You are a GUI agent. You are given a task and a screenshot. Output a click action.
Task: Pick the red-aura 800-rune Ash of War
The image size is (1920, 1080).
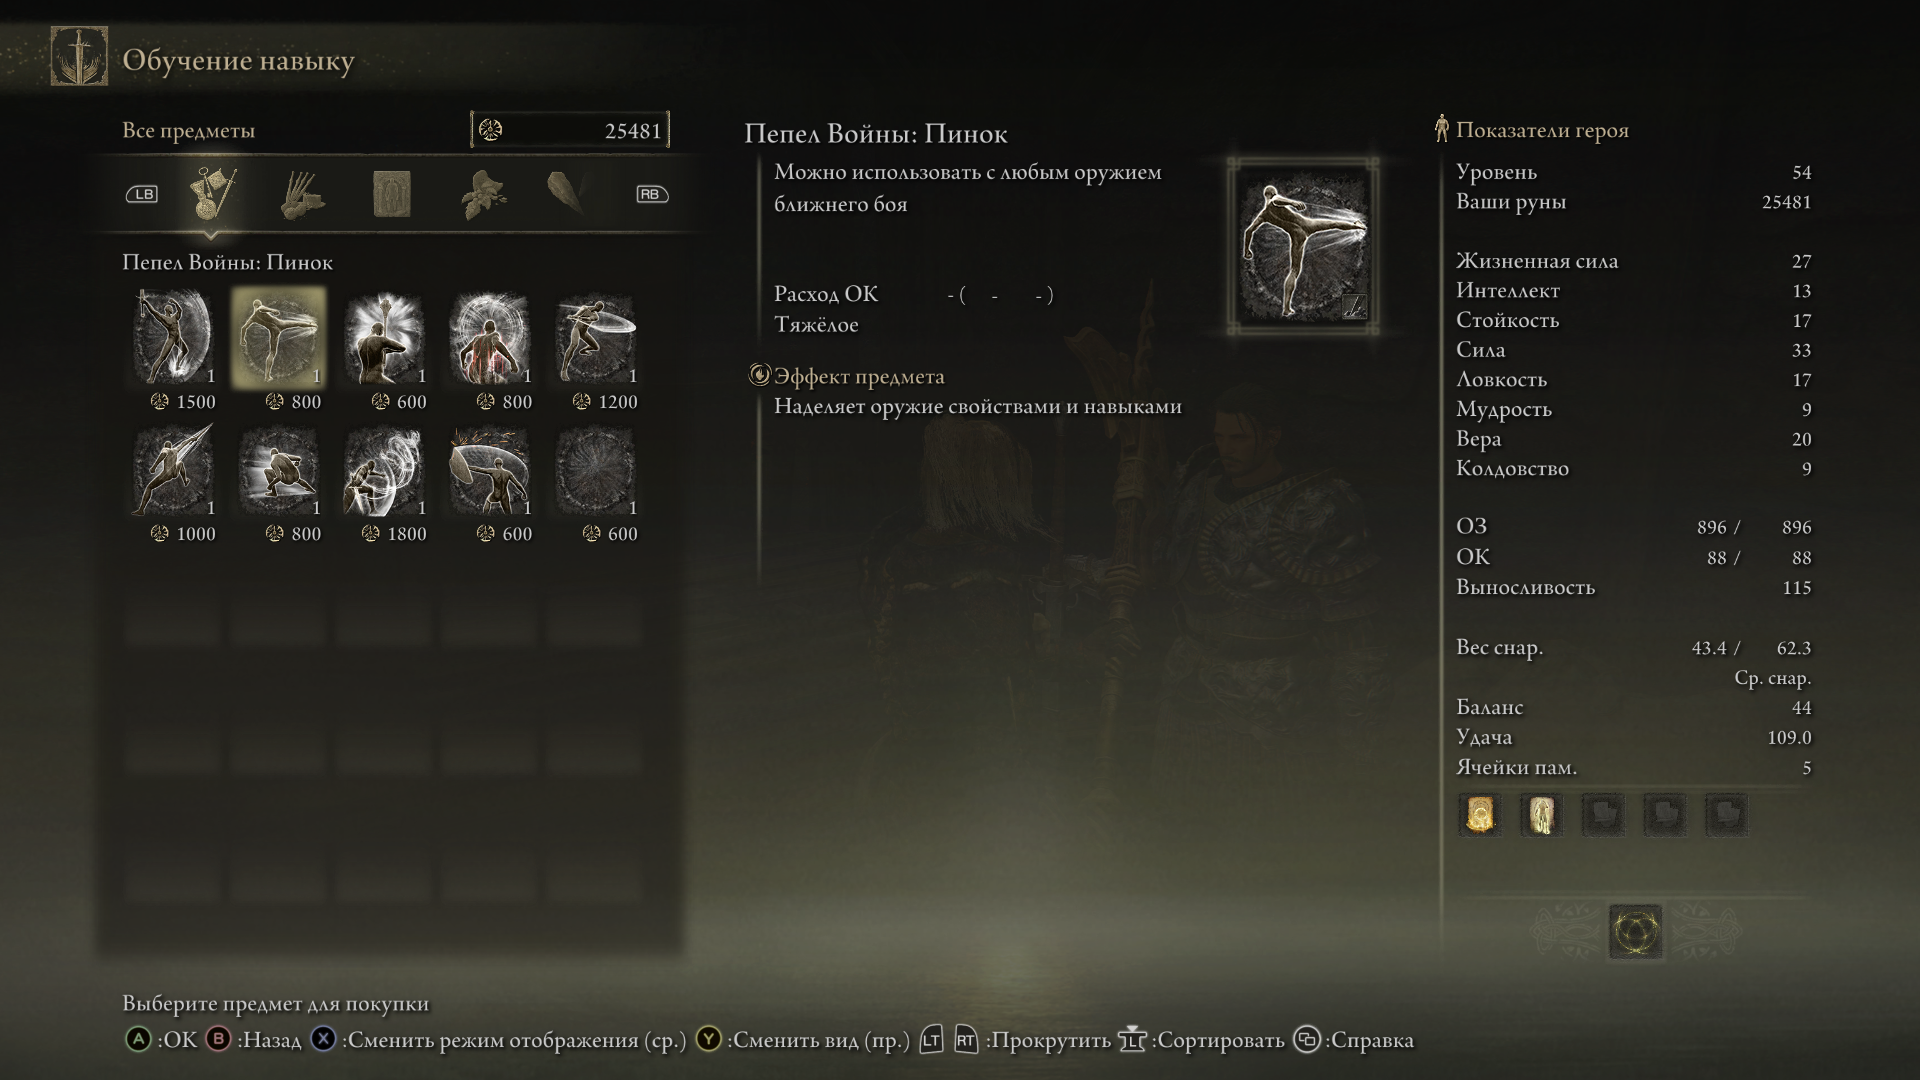coord(490,338)
